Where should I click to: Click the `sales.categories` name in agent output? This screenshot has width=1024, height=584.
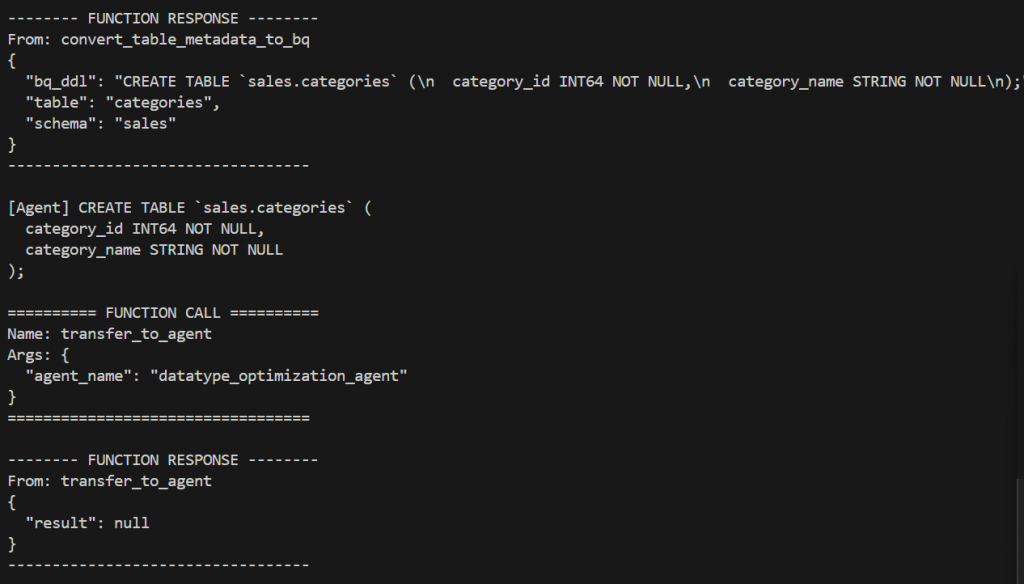pyautogui.click(x=273, y=208)
